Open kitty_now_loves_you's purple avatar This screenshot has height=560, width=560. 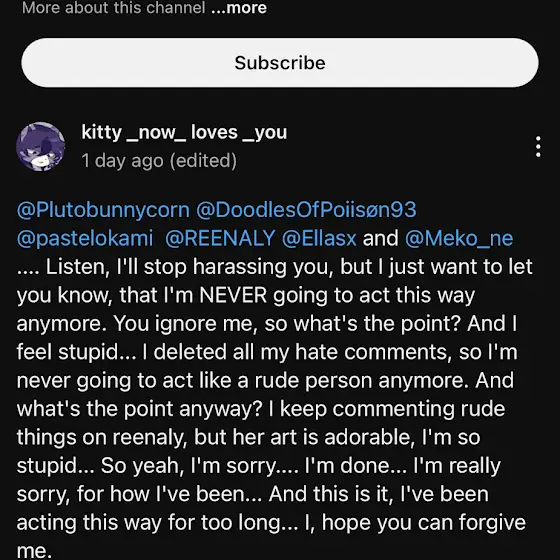click(40, 146)
